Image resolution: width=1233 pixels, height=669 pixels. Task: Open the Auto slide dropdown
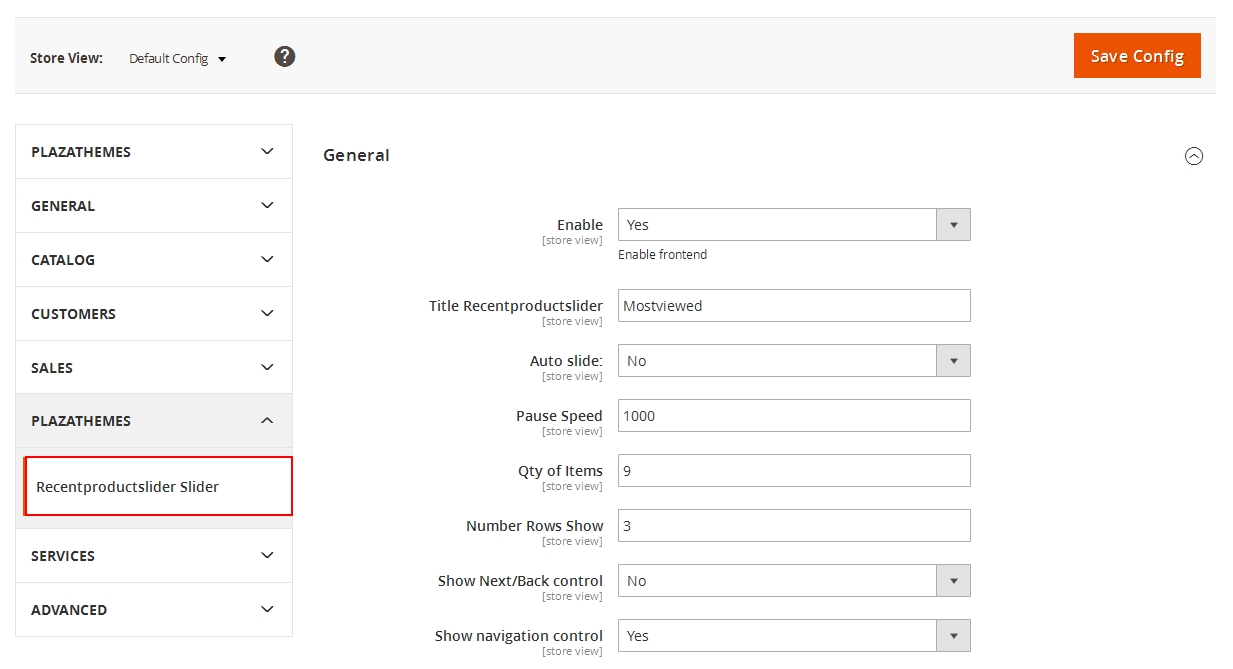793,361
